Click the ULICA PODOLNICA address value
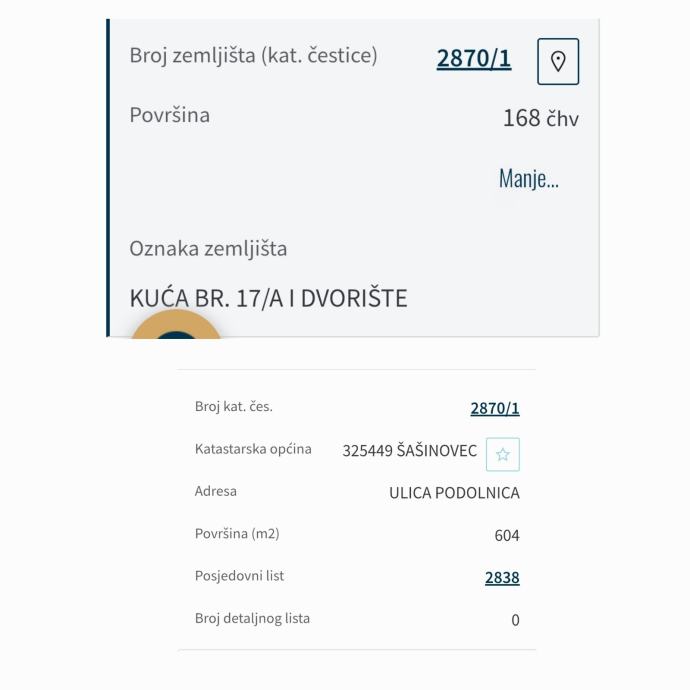Viewport: 690px width, 690px height. [x=454, y=493]
